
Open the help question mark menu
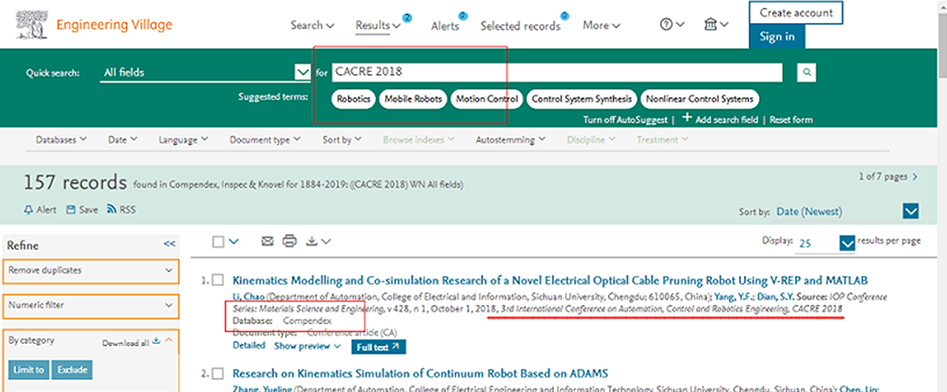[x=672, y=25]
